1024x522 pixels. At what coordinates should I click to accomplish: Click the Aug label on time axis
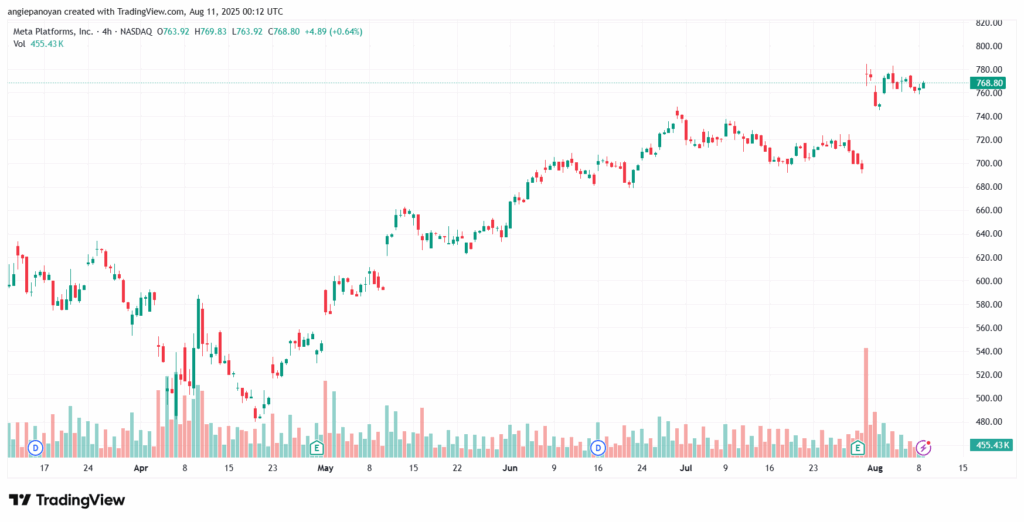(x=876, y=467)
